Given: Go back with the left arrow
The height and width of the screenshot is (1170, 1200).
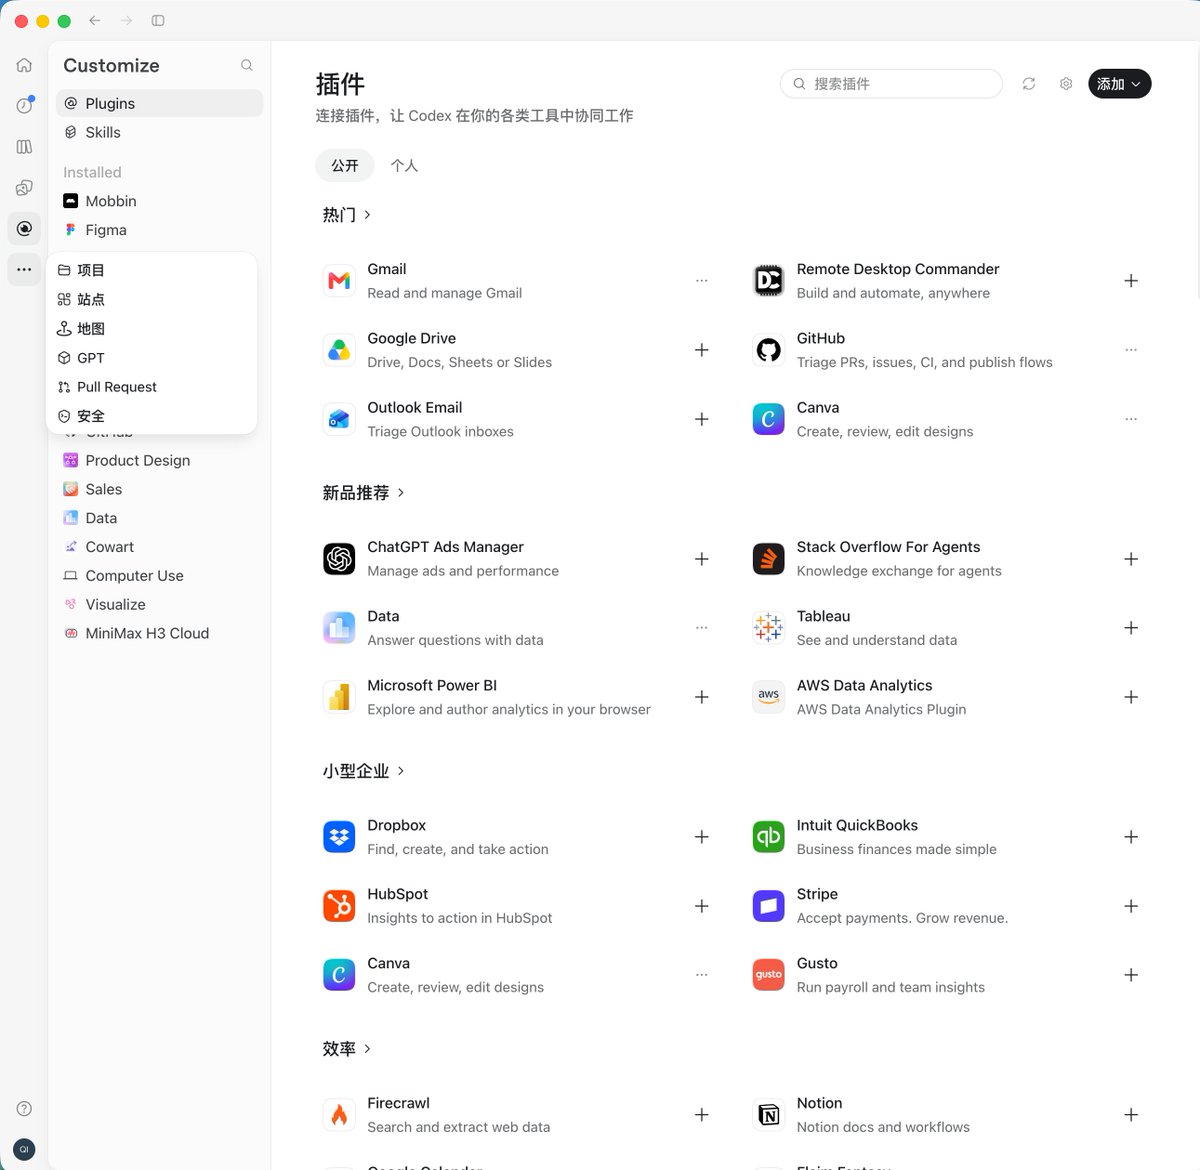Looking at the screenshot, I should pos(94,20).
